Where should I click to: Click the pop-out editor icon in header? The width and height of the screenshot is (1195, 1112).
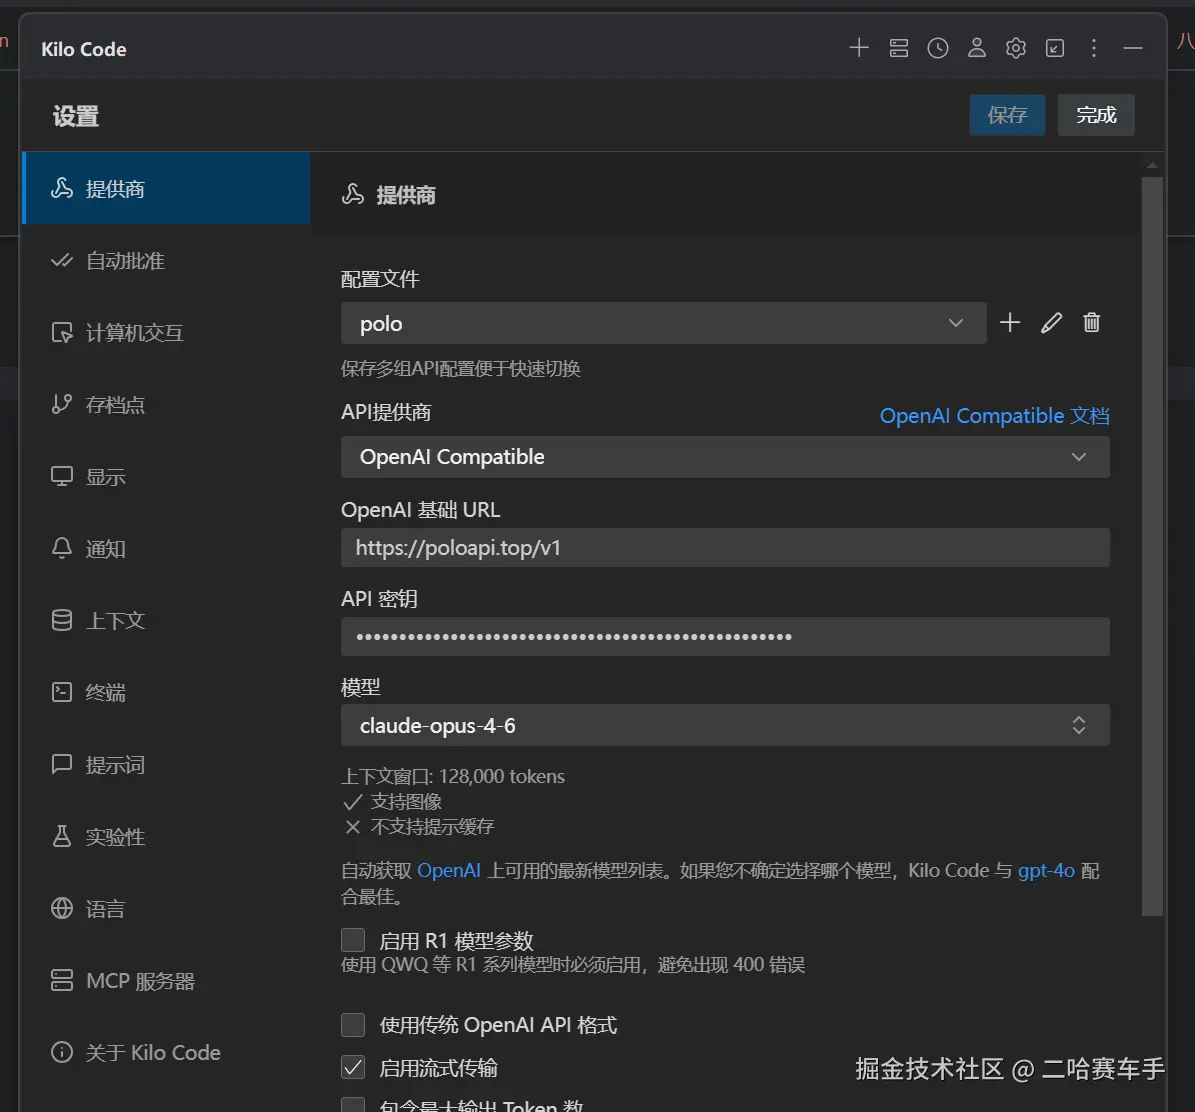coord(1055,48)
